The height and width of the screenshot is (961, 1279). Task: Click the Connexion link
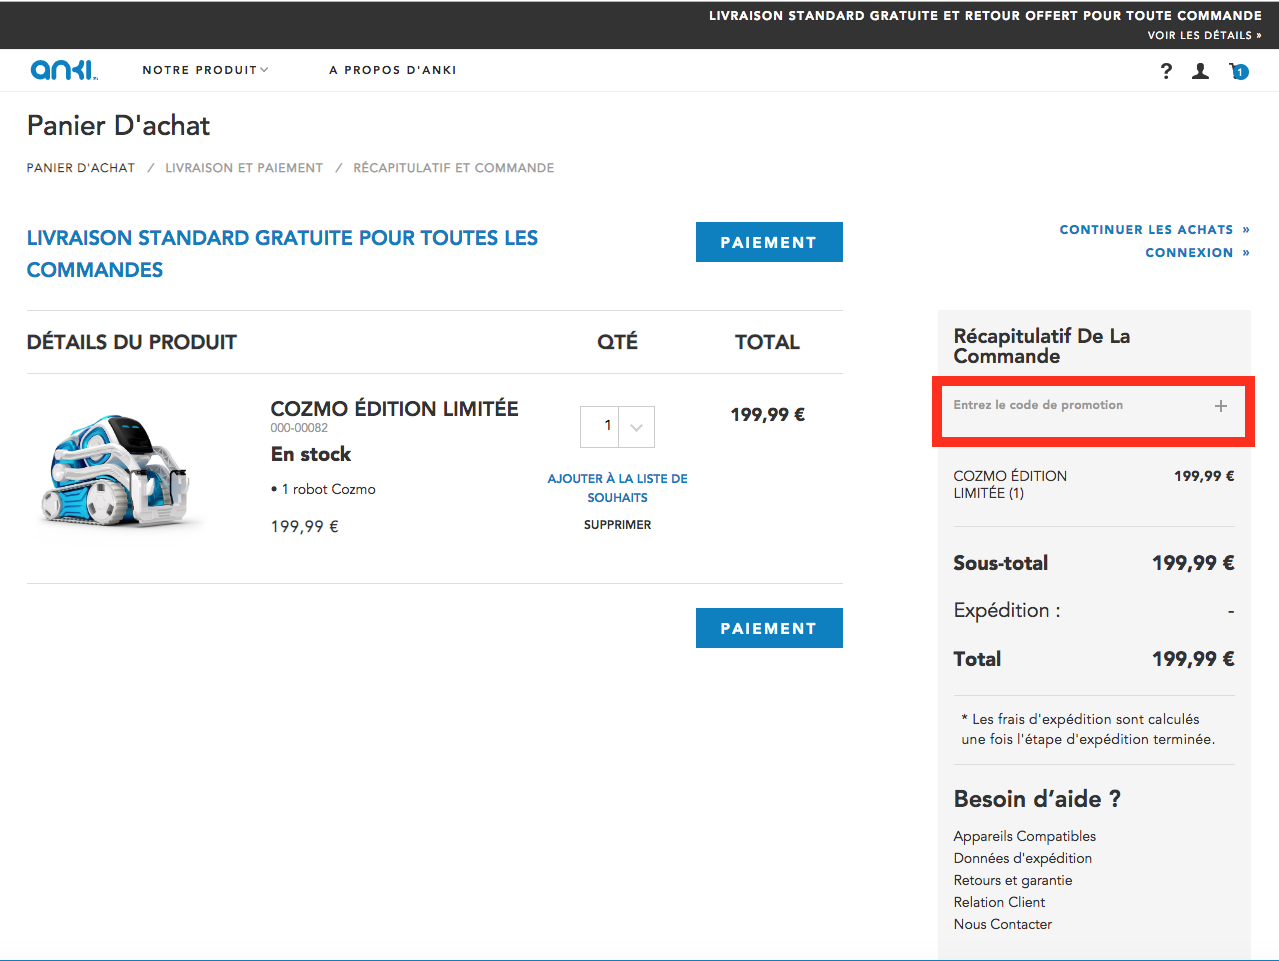click(1198, 253)
